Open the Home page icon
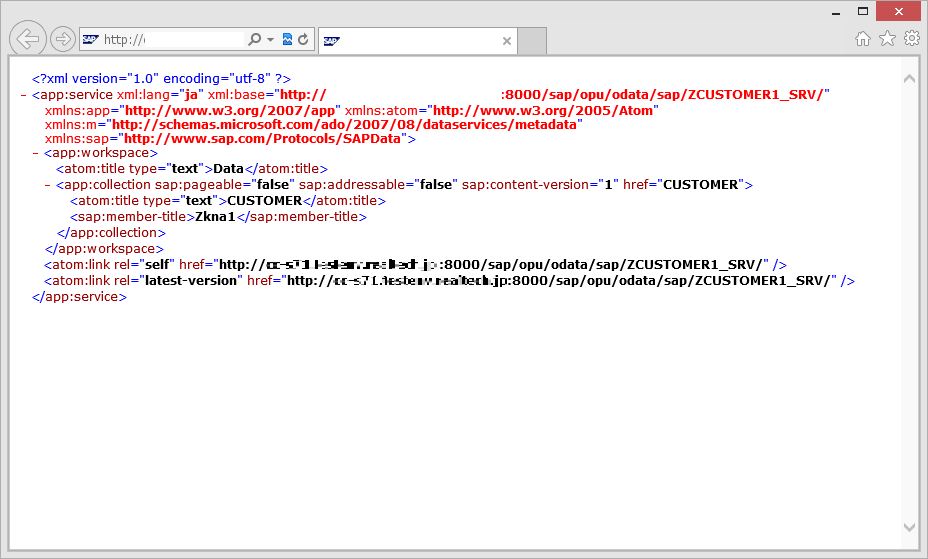The width and height of the screenshot is (928, 559). click(863, 38)
